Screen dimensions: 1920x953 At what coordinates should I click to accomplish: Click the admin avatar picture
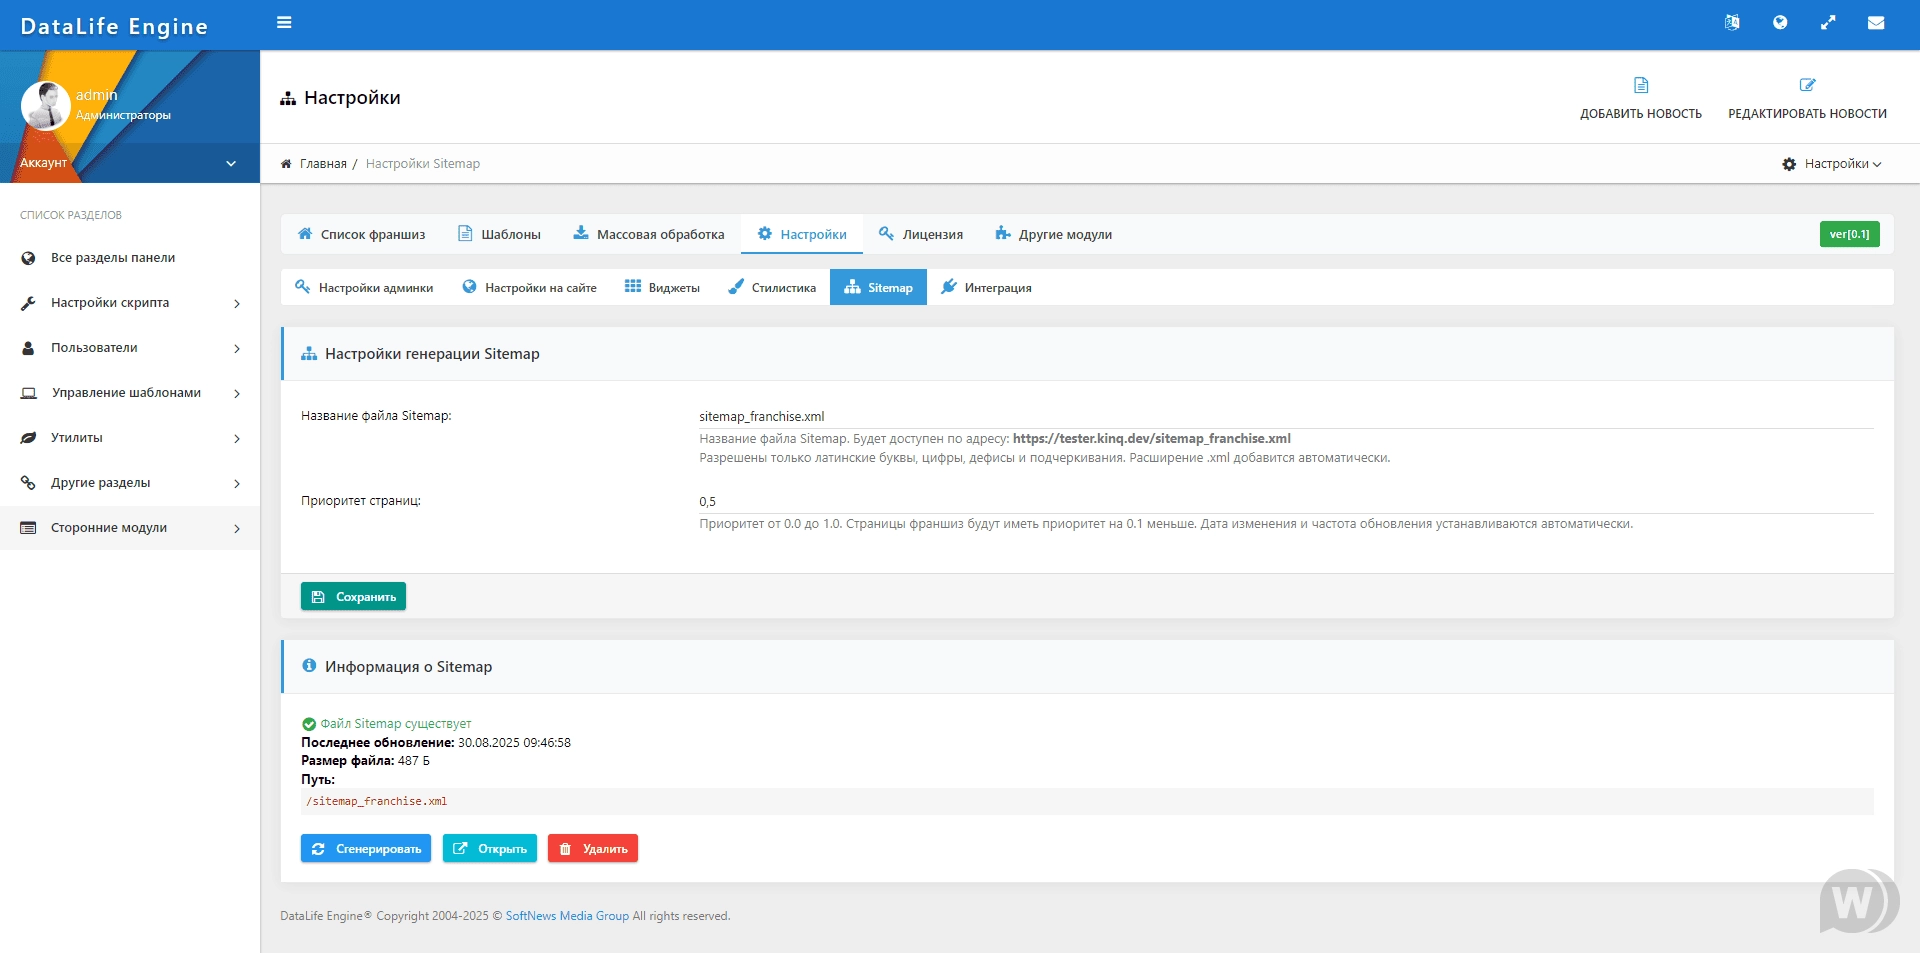pyautogui.click(x=45, y=106)
